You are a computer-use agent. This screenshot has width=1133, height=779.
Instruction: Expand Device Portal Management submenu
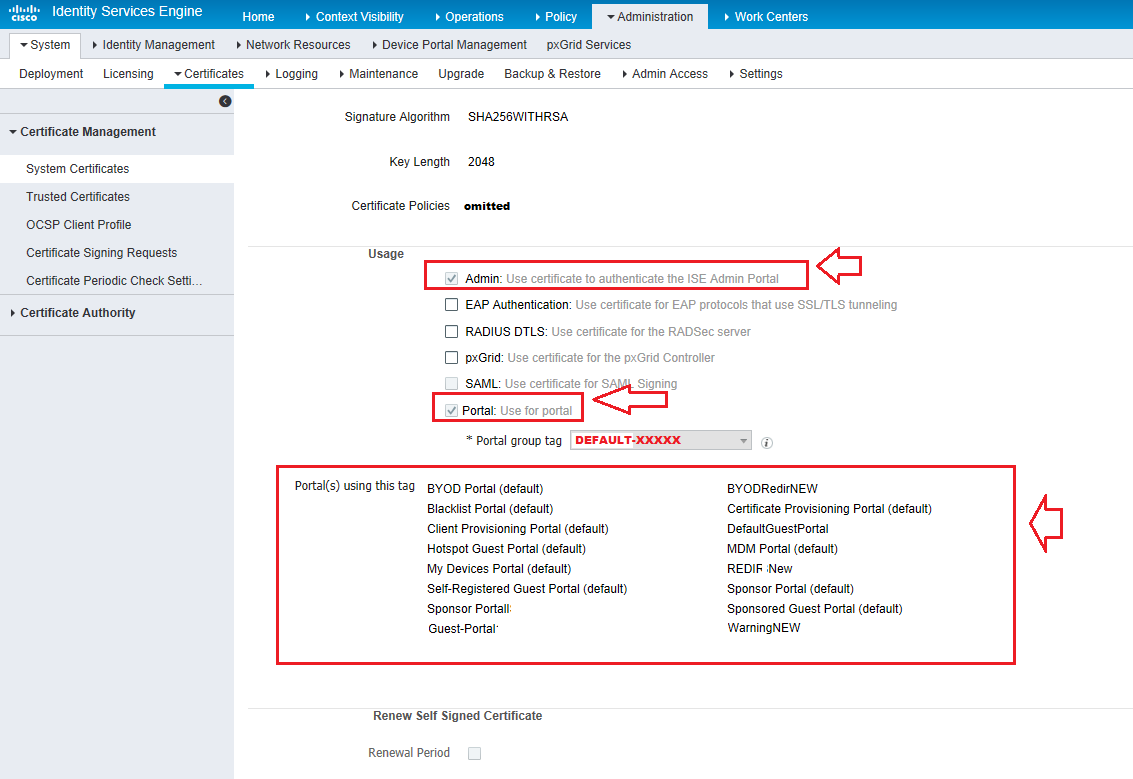pos(449,45)
